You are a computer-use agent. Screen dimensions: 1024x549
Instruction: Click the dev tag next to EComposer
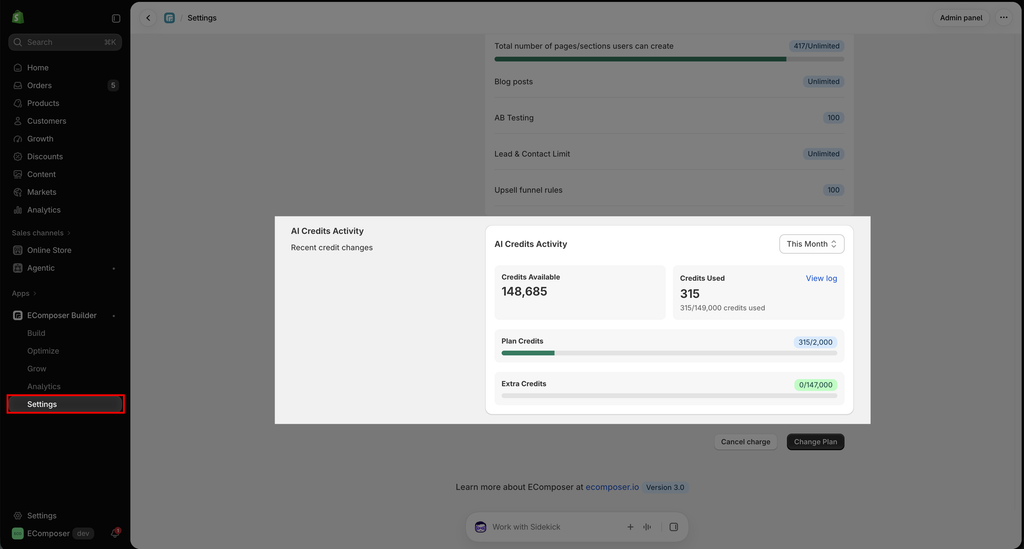click(x=83, y=533)
